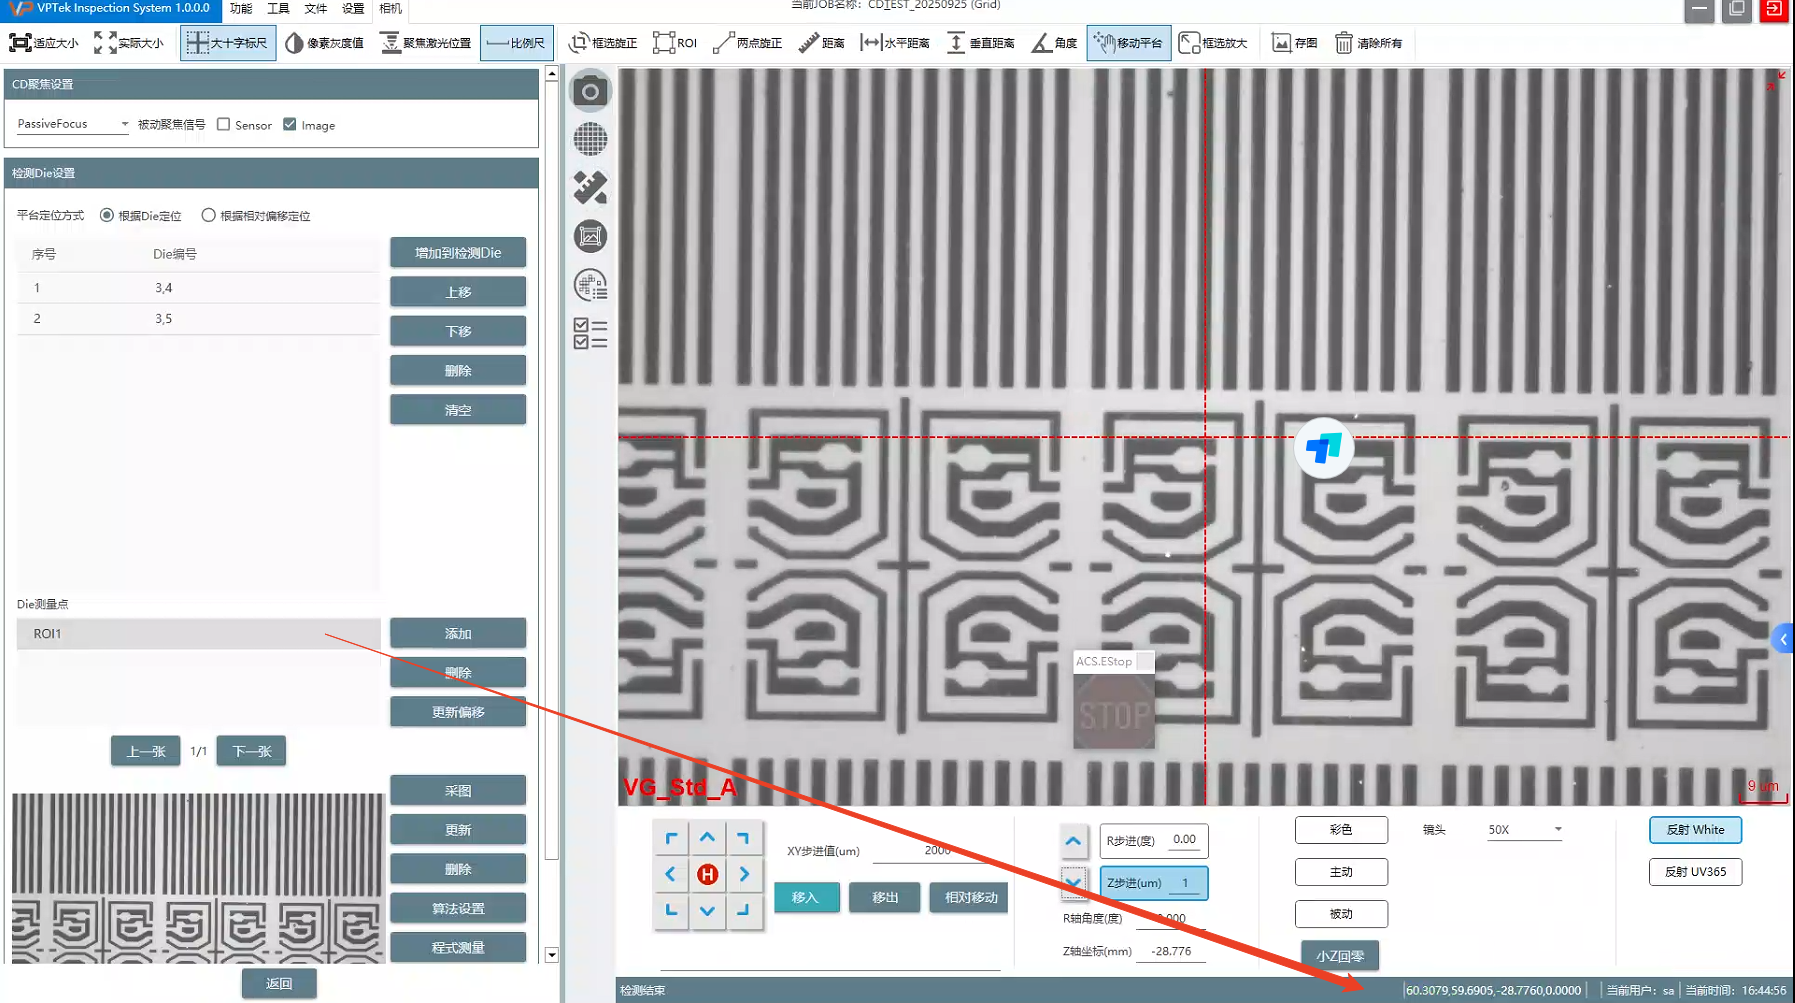Open the checklist icon in side strip

[x=590, y=334]
